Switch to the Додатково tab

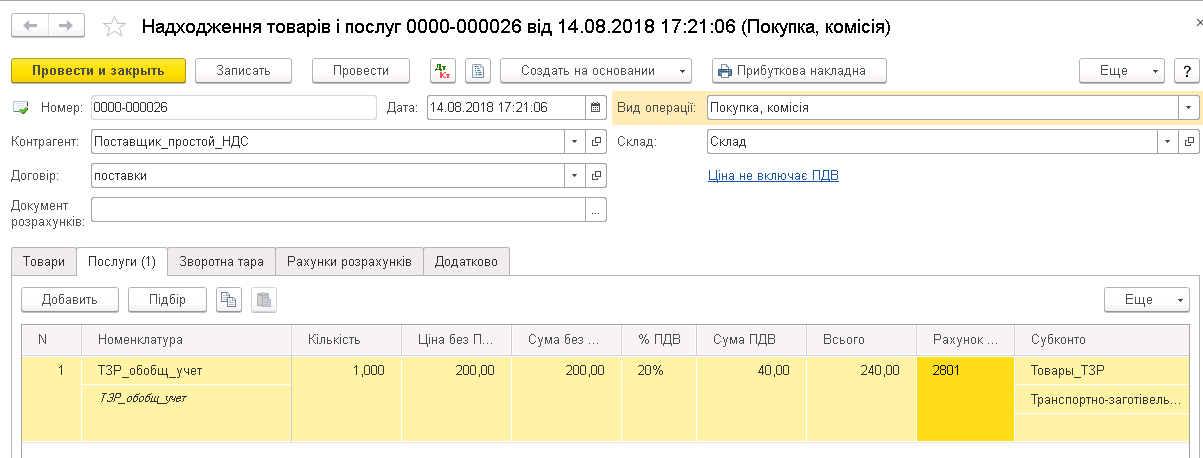pos(467,262)
